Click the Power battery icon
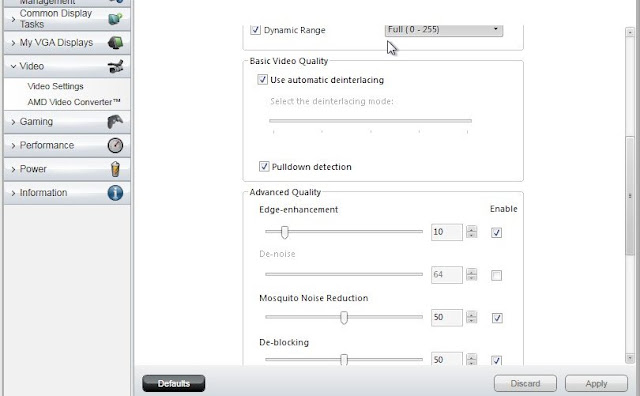Screen dimensions: 640x396 click(116, 169)
